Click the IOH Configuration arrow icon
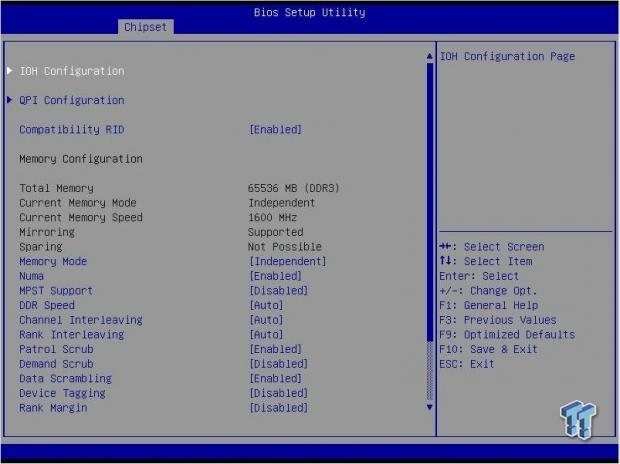 (x=10, y=71)
